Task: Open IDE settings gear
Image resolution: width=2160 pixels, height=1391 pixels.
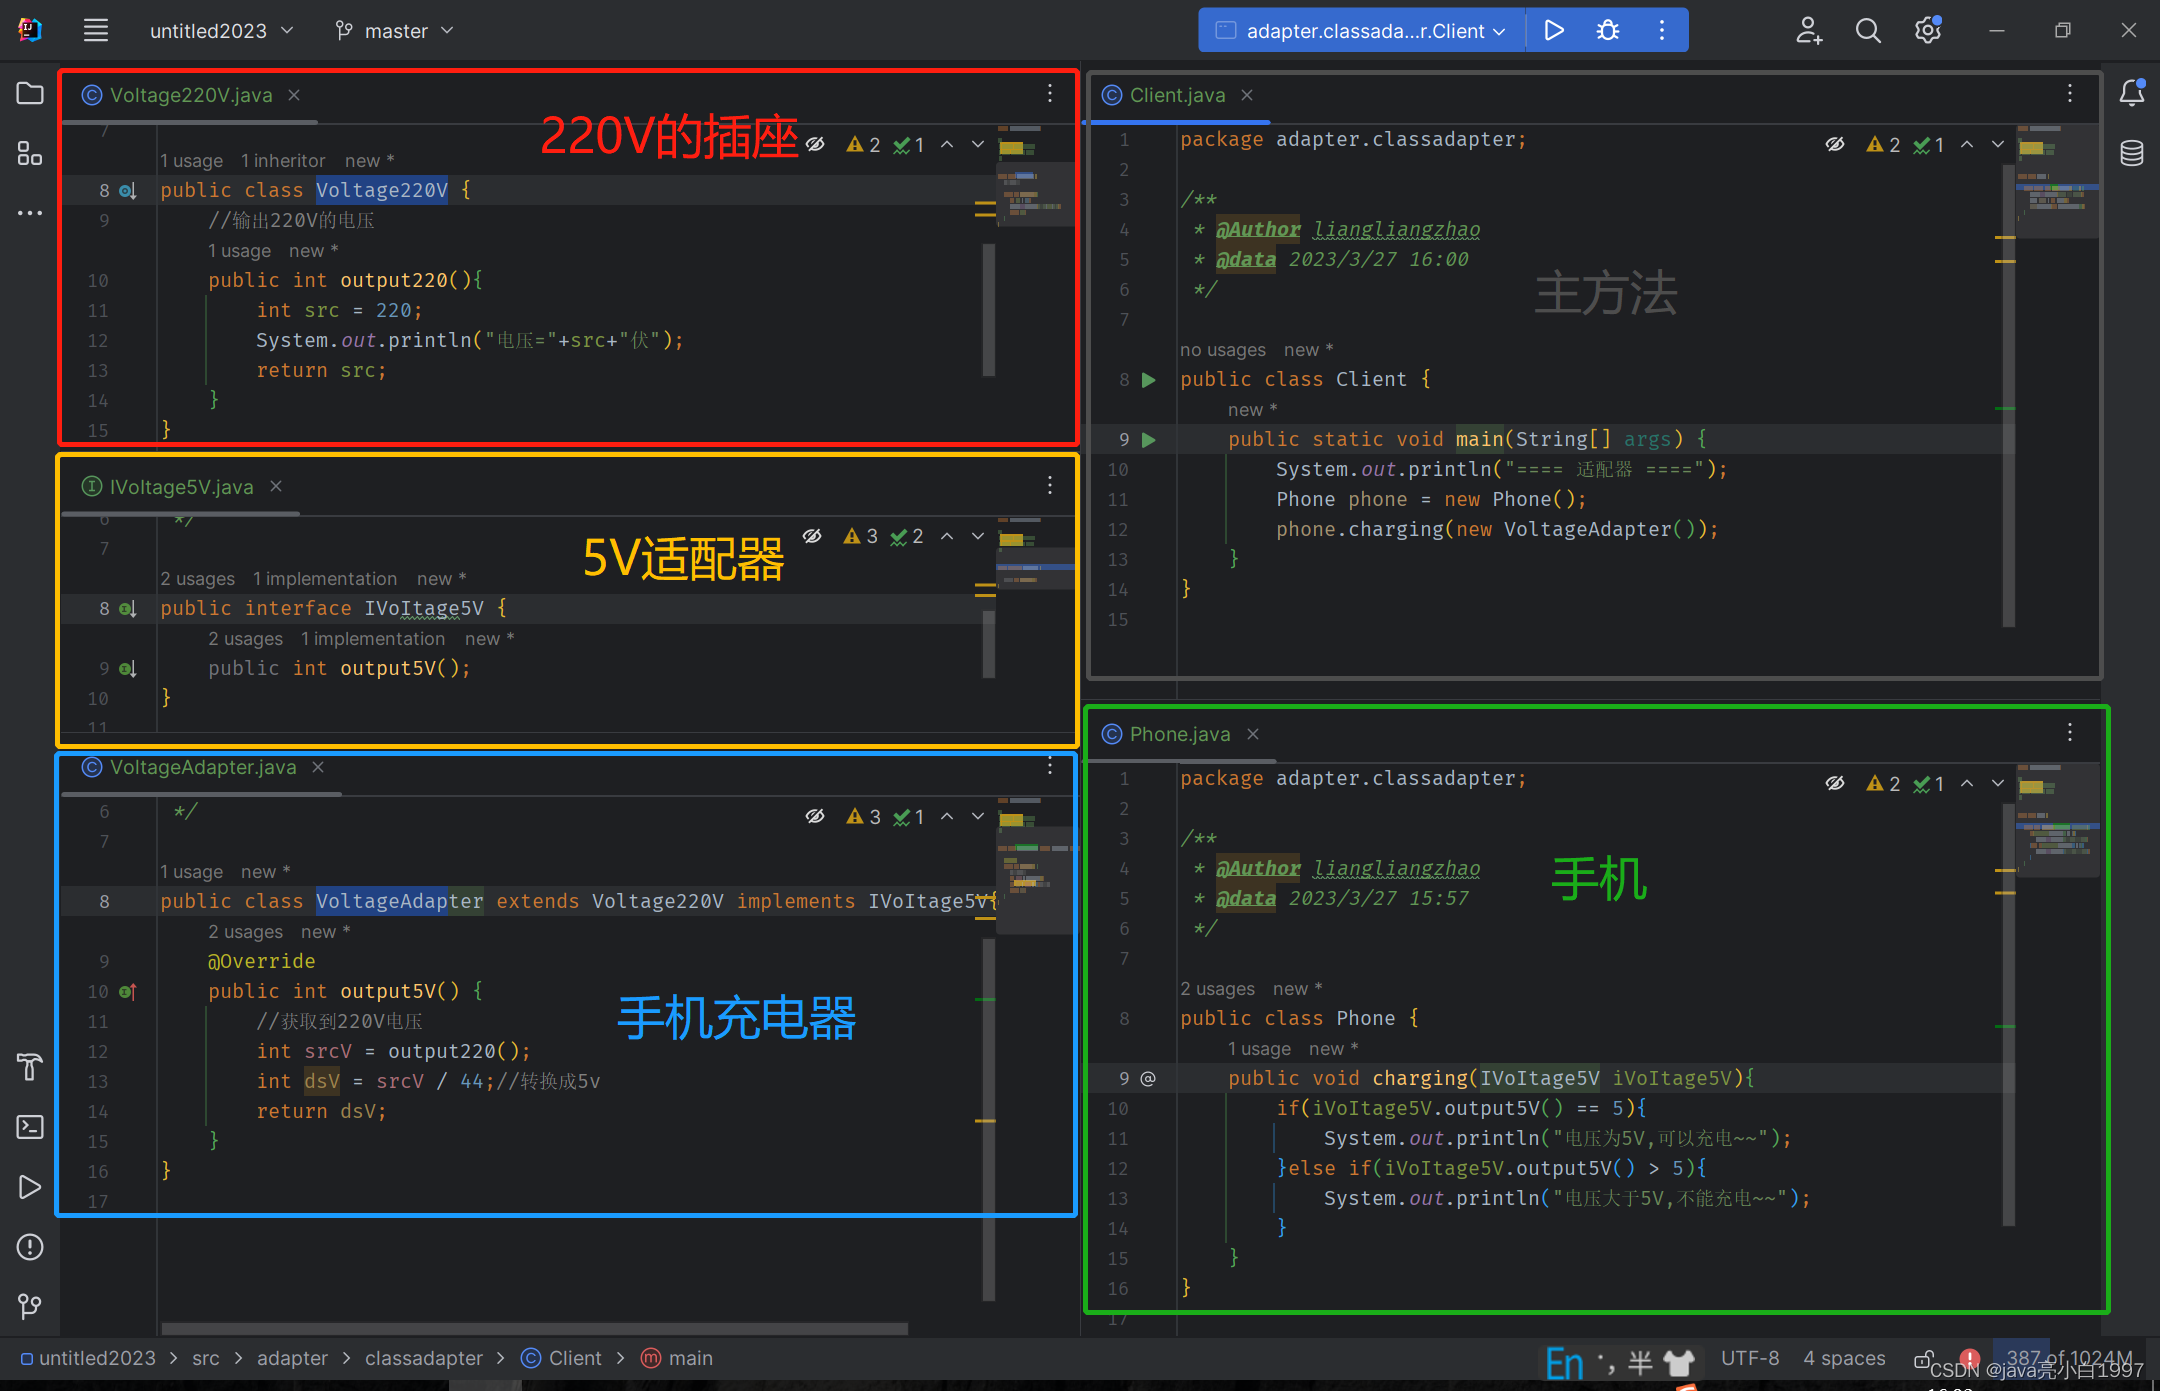Action: 1928,30
